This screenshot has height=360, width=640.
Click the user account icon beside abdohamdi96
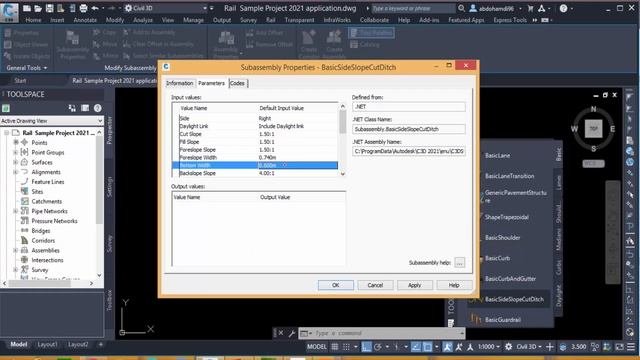coord(473,8)
